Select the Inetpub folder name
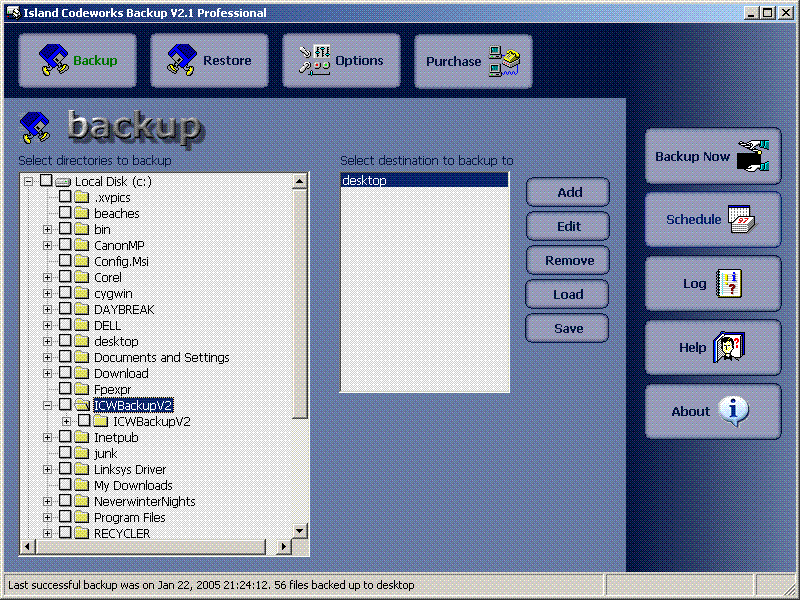 (116, 438)
